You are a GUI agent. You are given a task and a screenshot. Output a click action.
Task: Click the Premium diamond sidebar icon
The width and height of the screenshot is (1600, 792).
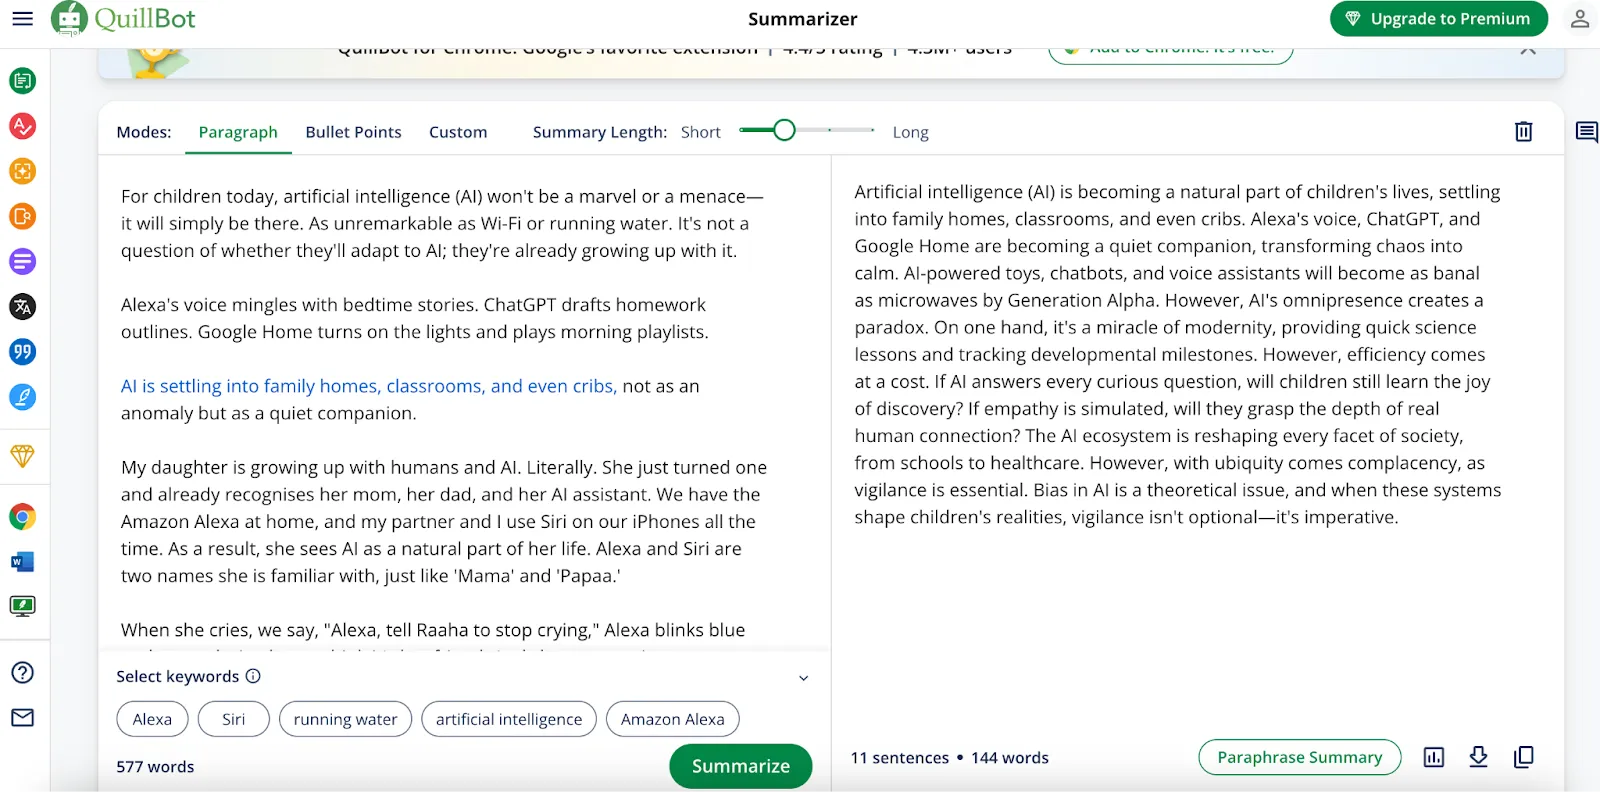22,456
